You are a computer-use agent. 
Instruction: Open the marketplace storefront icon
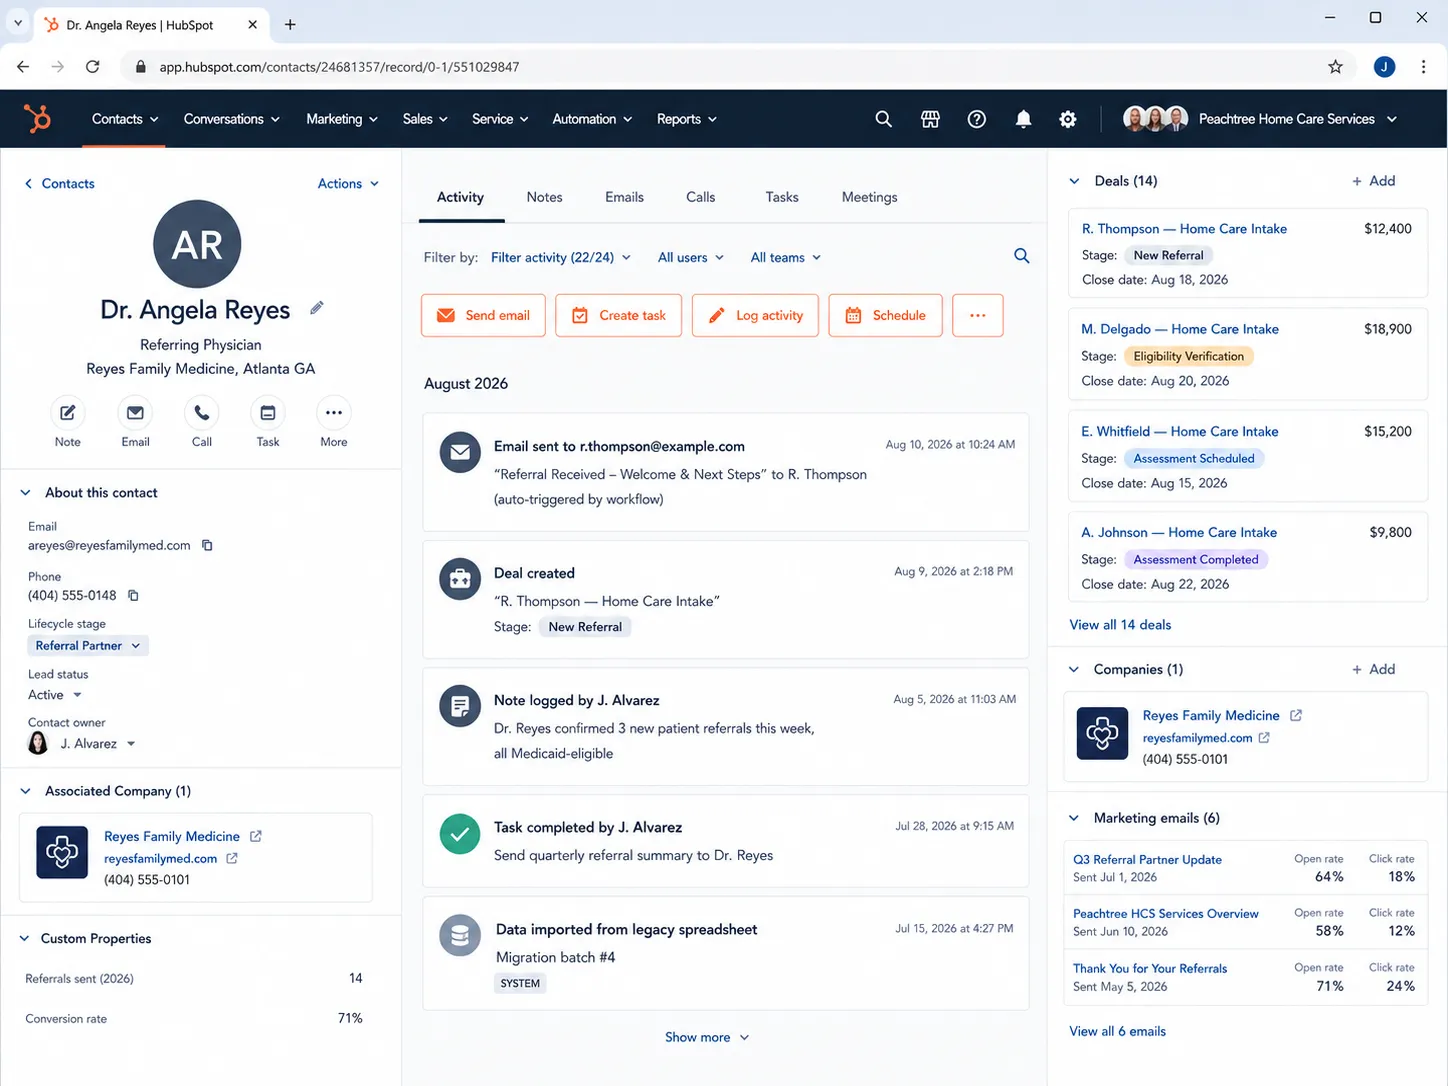[x=930, y=119]
